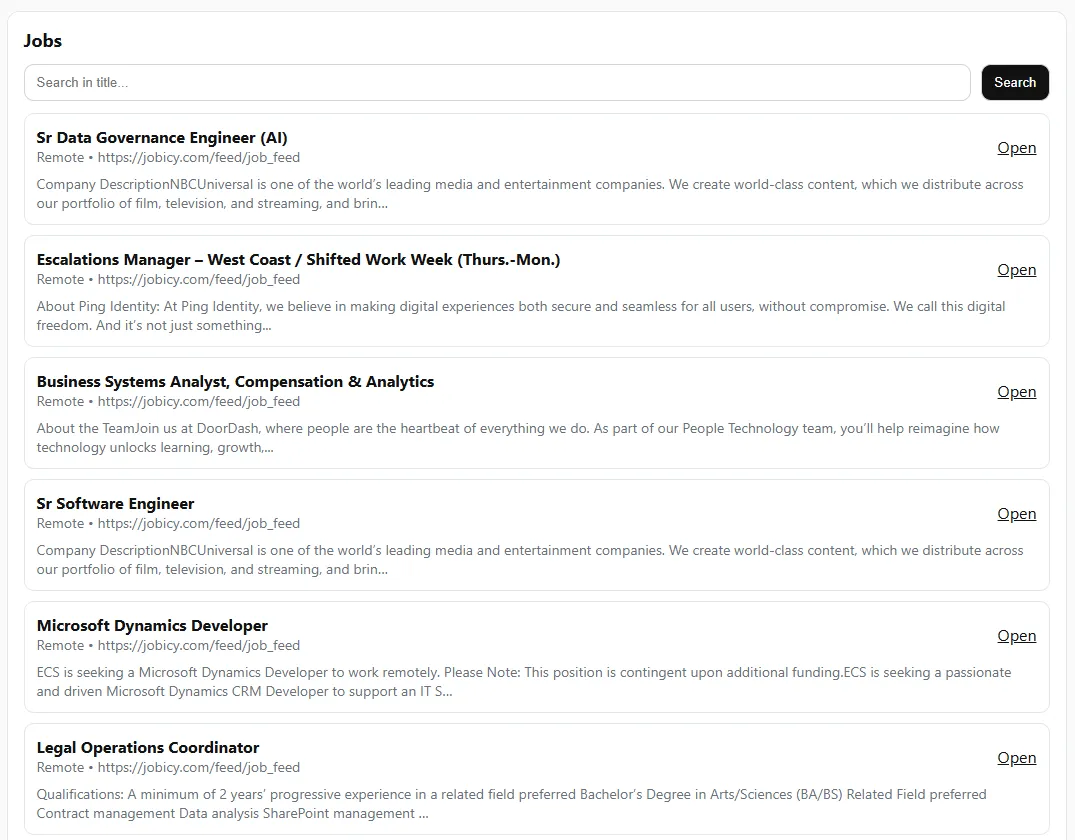Click the Business Systems Analyst title text
The image size is (1075, 840).
(x=235, y=381)
